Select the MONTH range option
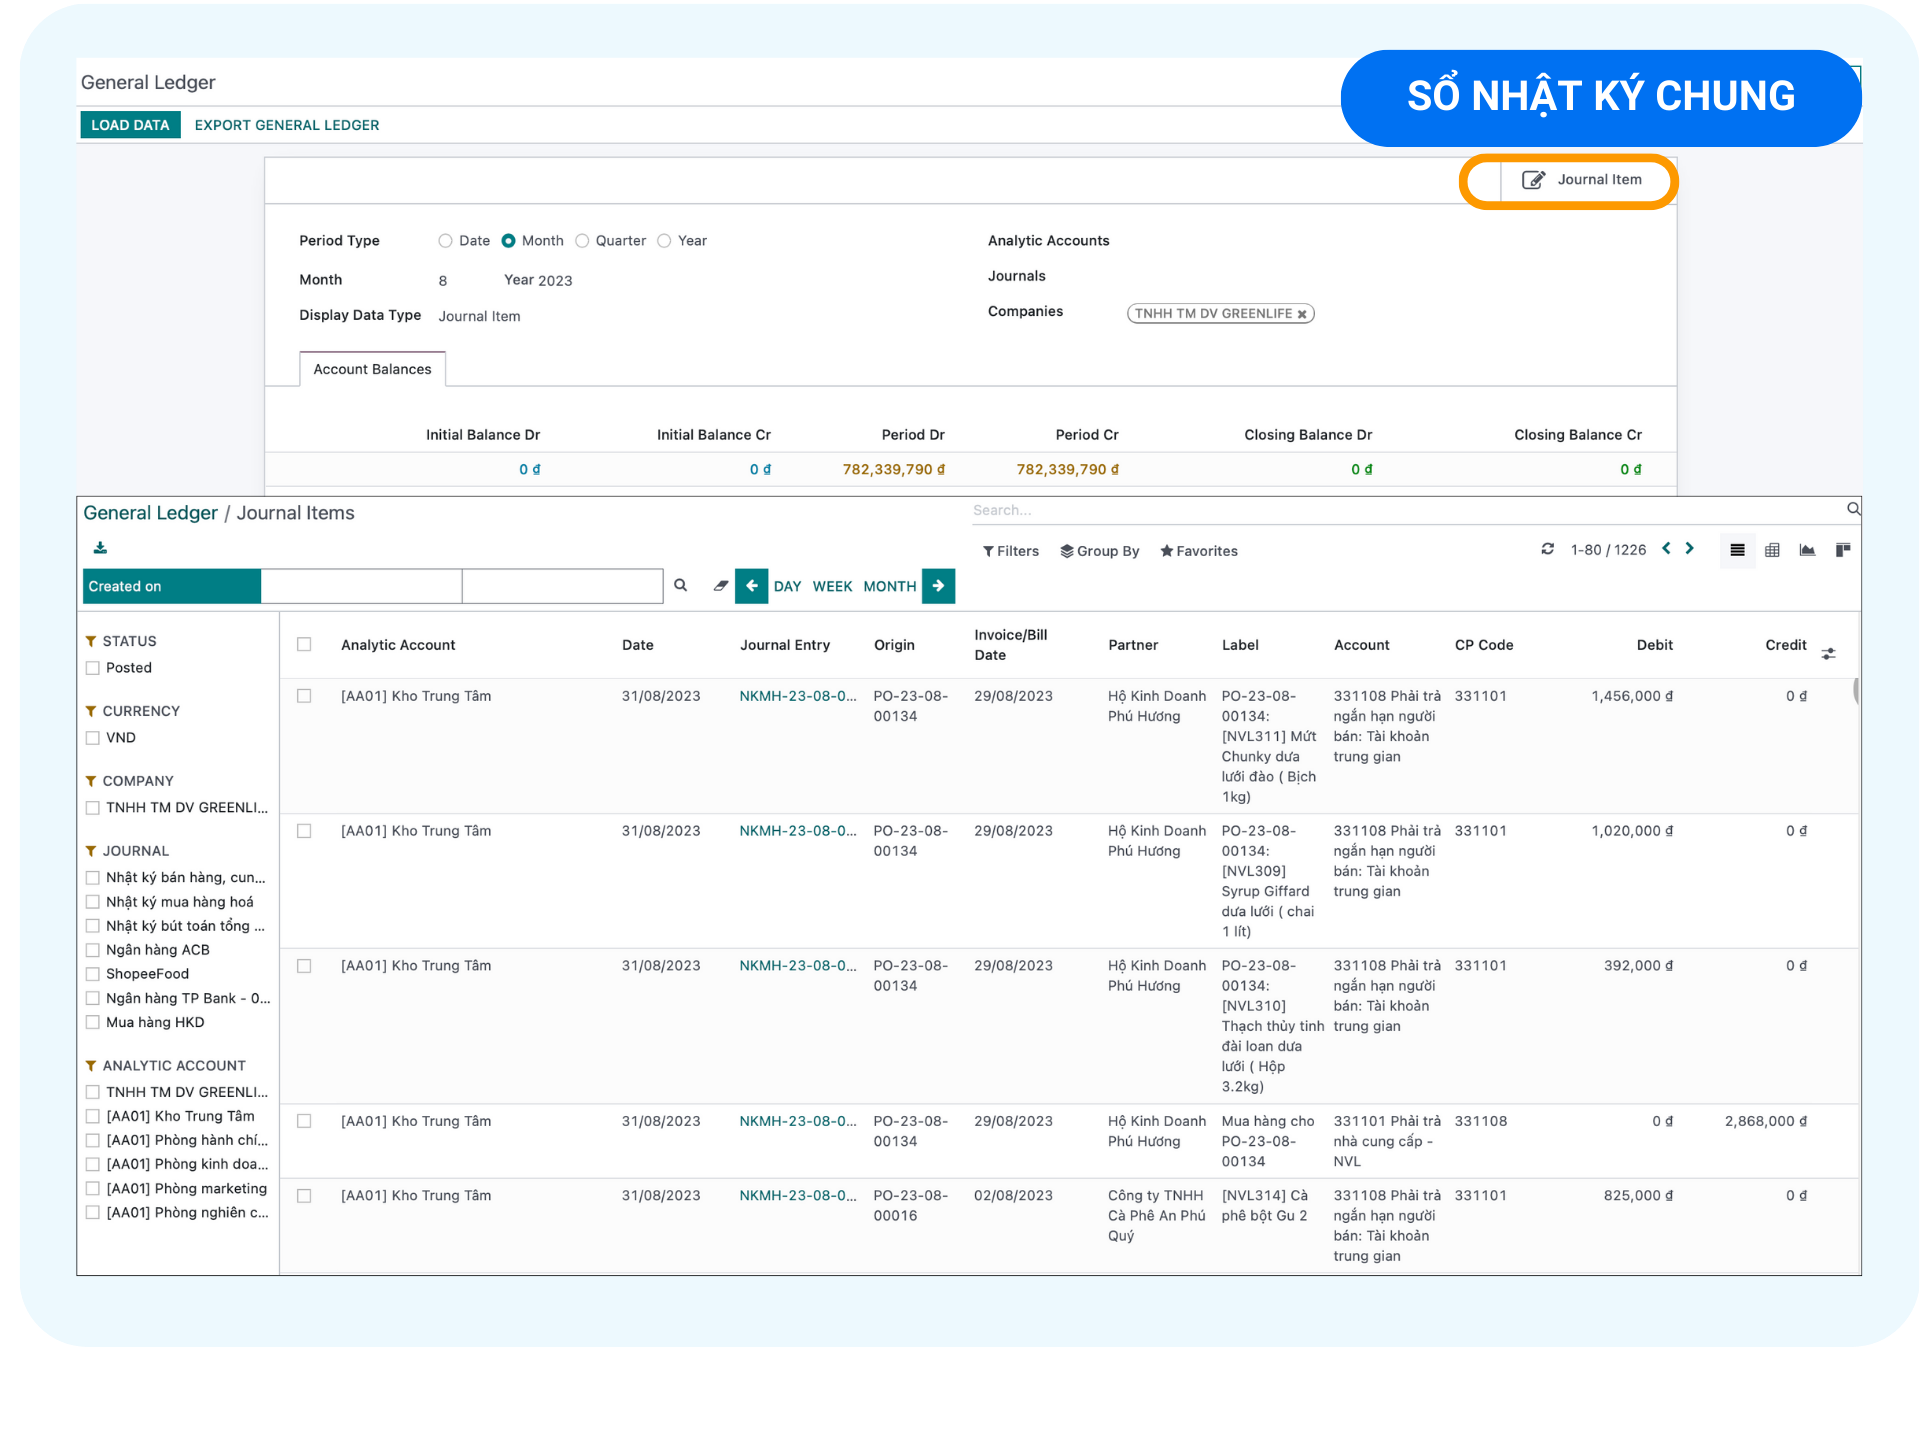Screen dimensions: 1920x1440 point(889,587)
